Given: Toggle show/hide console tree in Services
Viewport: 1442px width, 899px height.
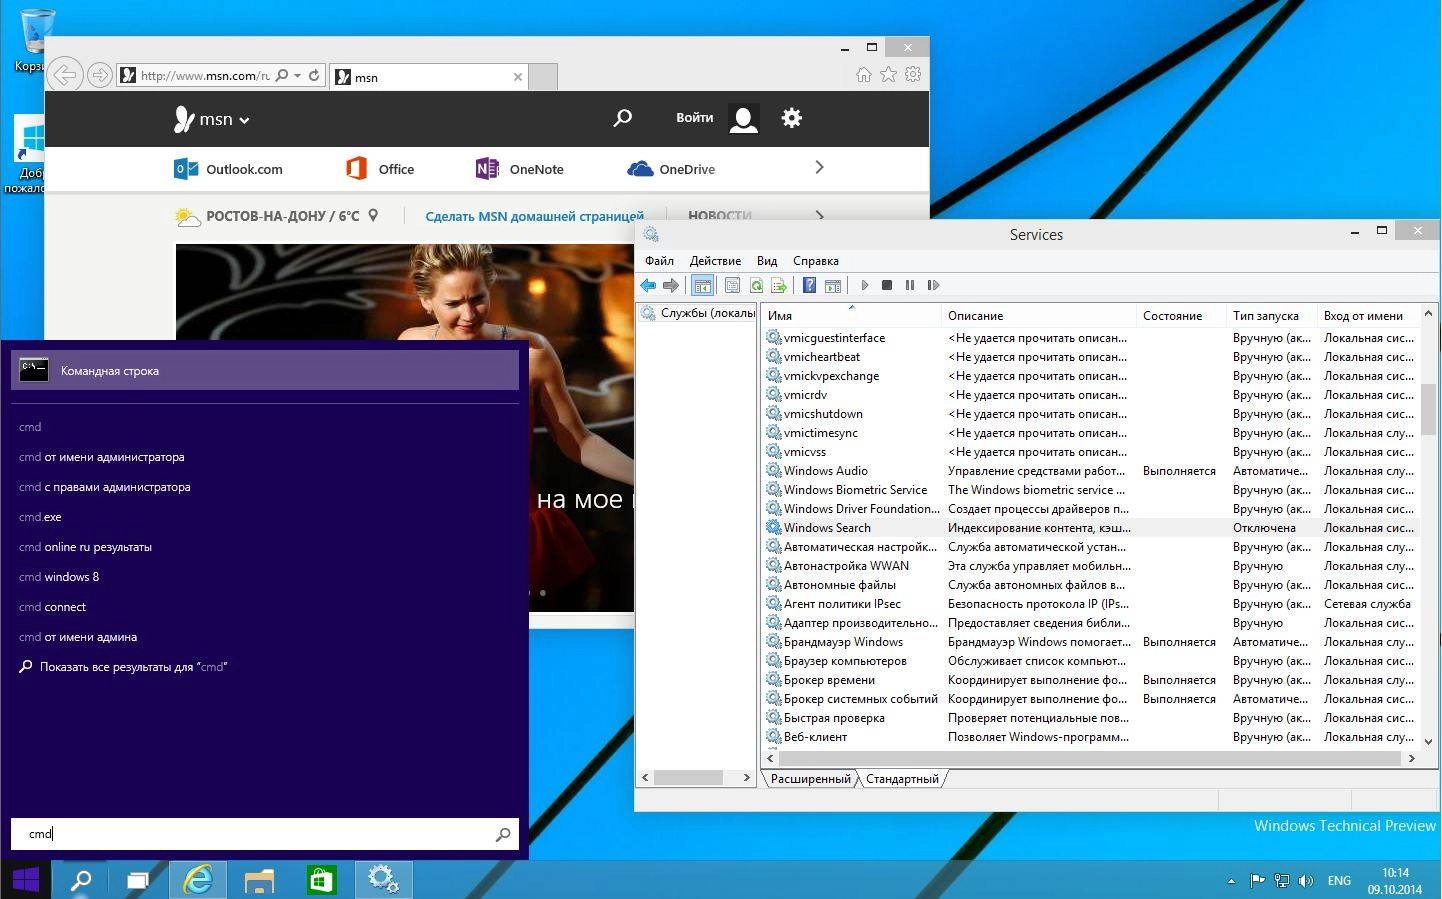Looking at the screenshot, I should pyautogui.click(x=703, y=285).
